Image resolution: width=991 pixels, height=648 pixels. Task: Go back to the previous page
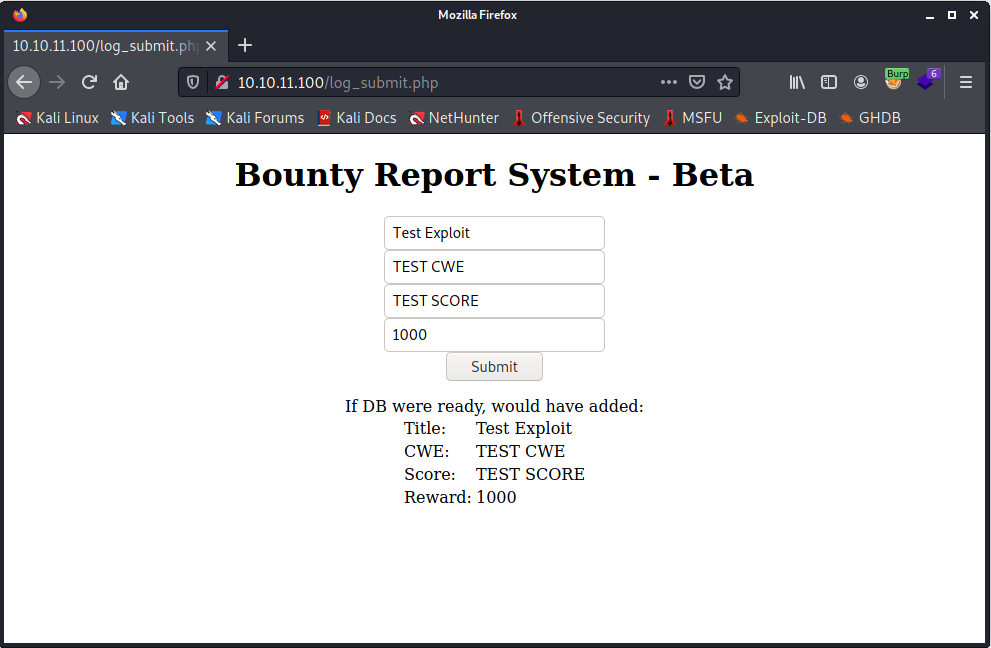coord(24,82)
